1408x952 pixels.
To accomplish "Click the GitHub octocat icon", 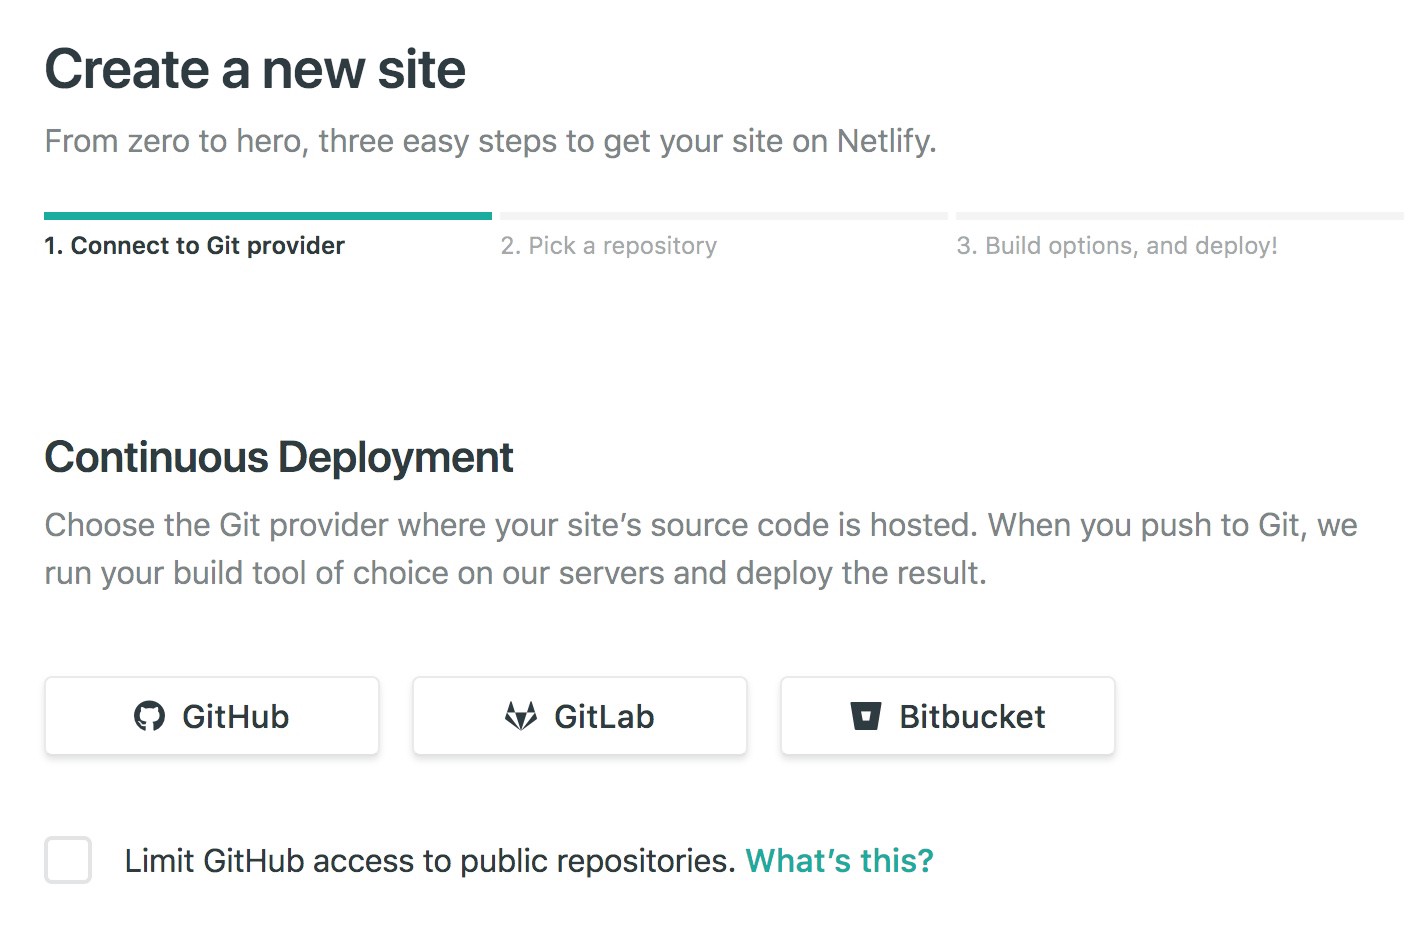I will (x=149, y=716).
